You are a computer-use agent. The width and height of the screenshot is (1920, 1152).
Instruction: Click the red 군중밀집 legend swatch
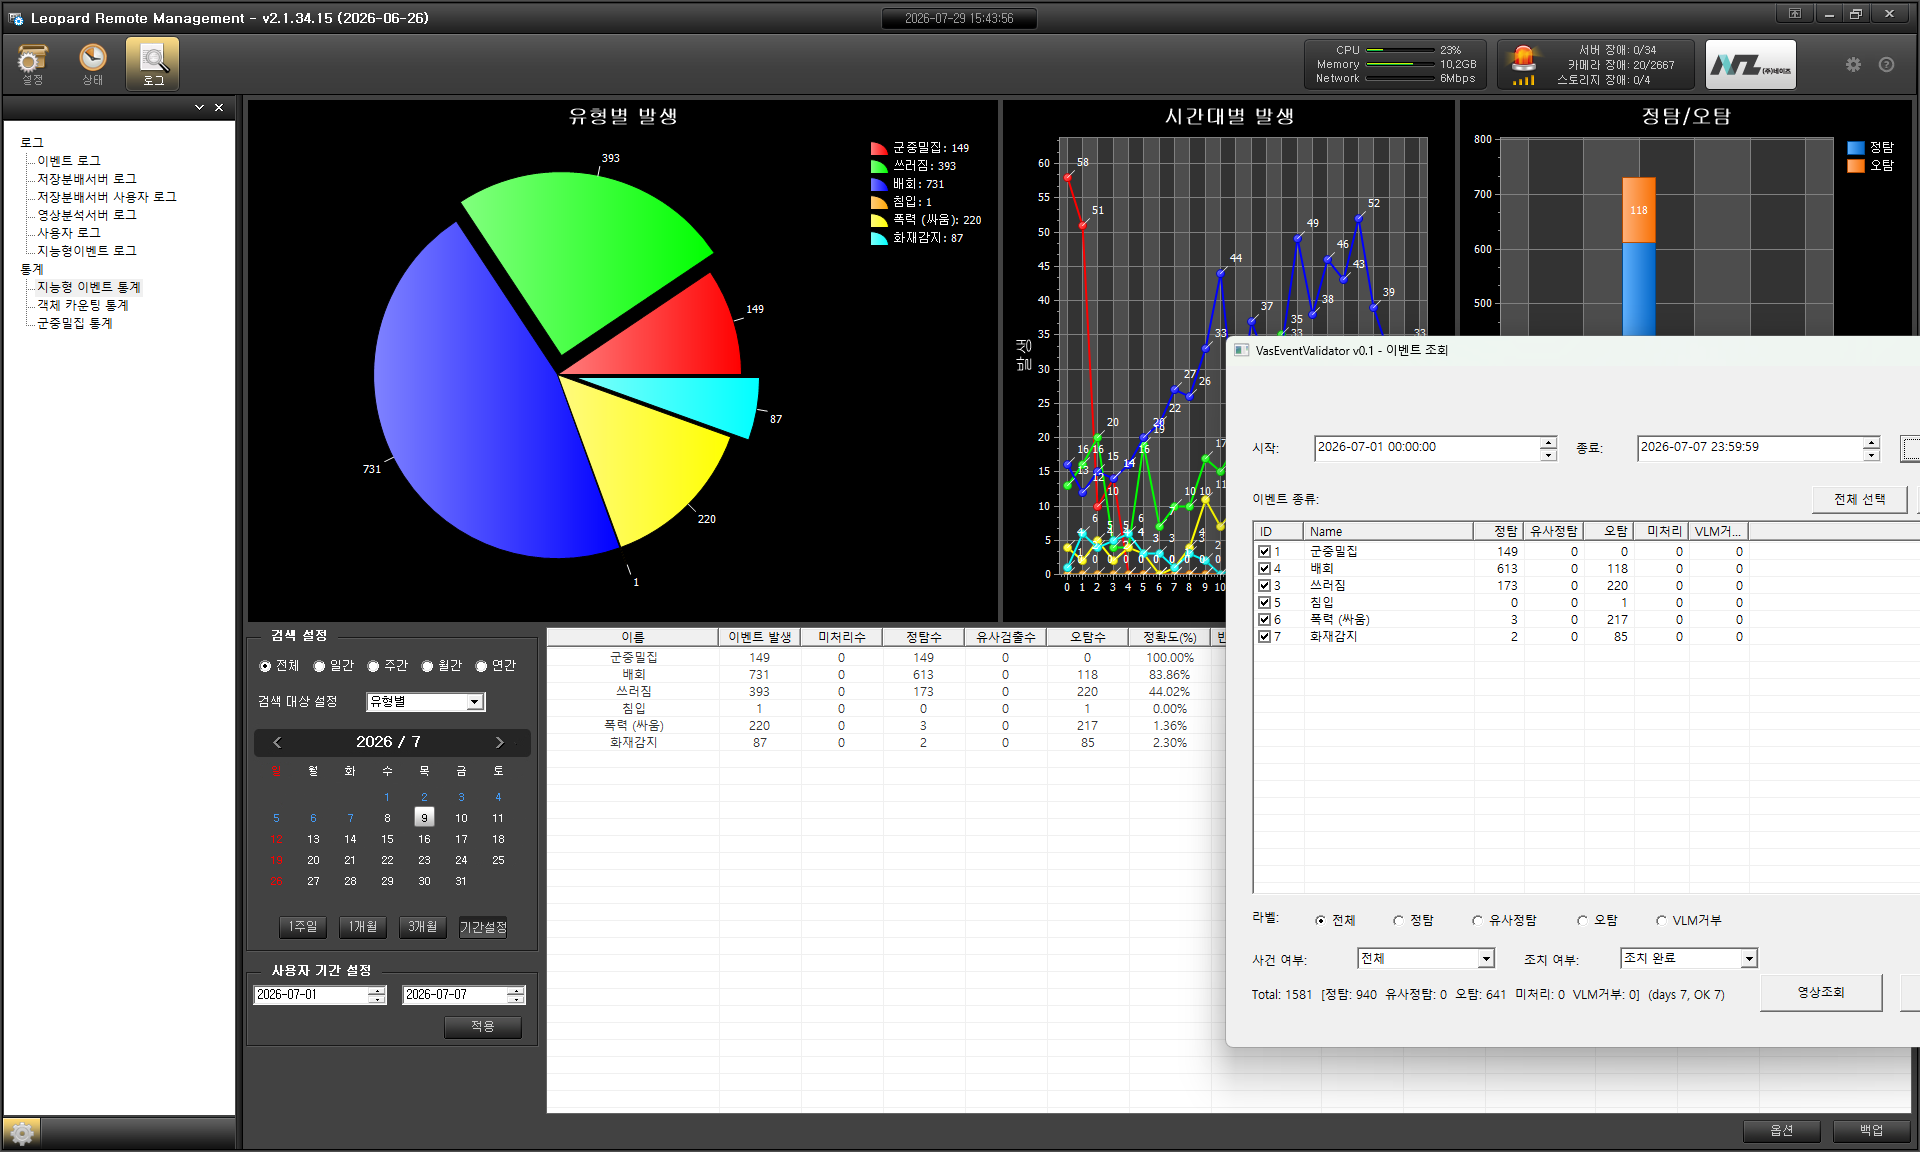pos(879,148)
